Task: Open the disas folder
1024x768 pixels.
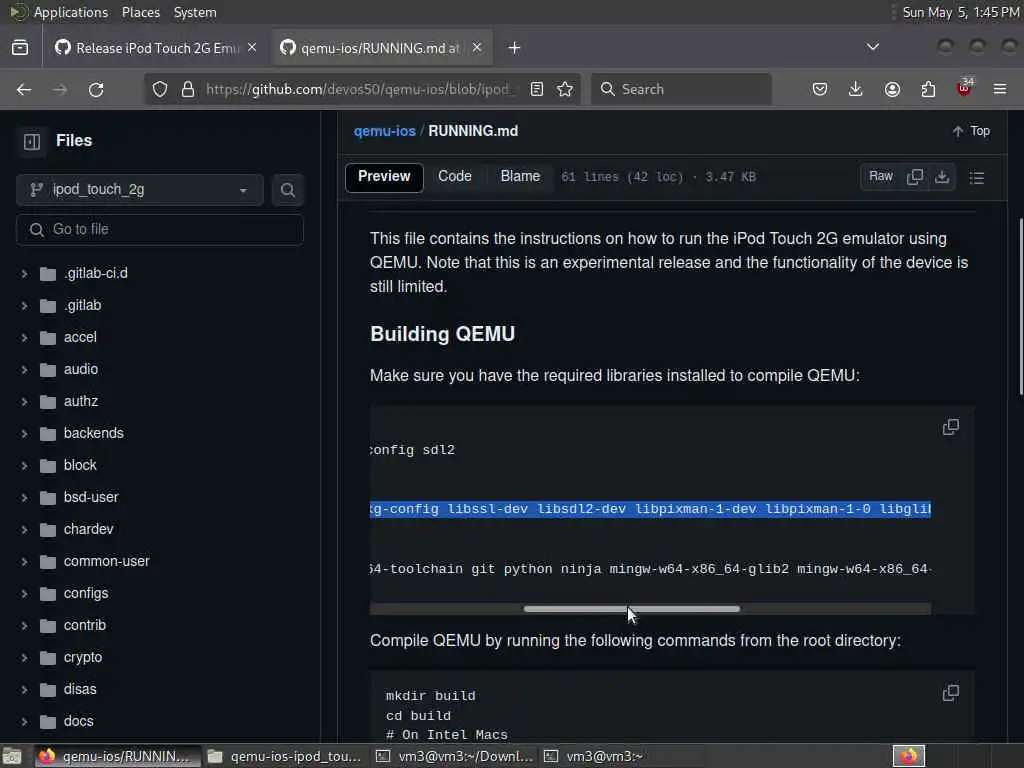Action: [x=80, y=689]
